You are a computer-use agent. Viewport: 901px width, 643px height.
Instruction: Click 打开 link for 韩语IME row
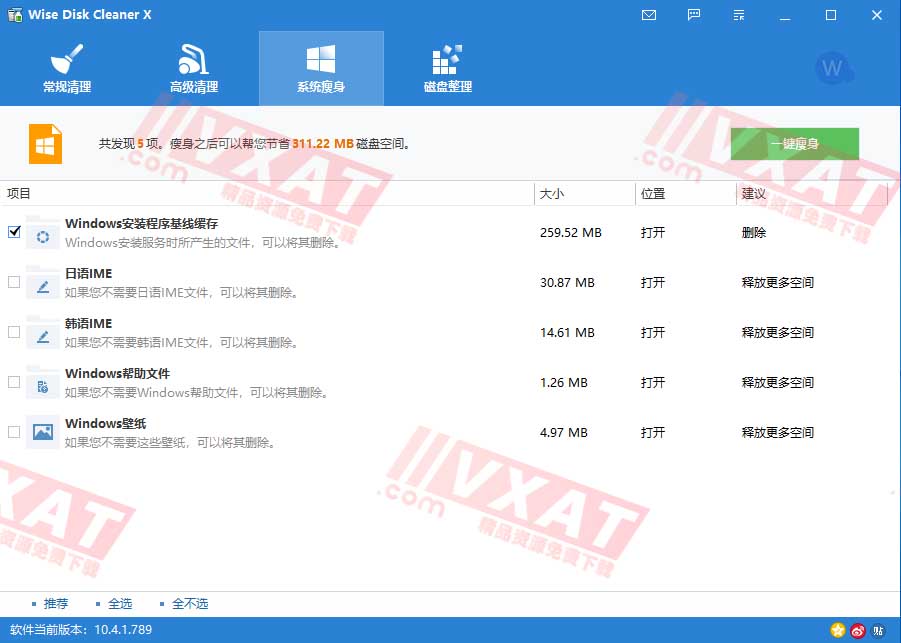(653, 332)
